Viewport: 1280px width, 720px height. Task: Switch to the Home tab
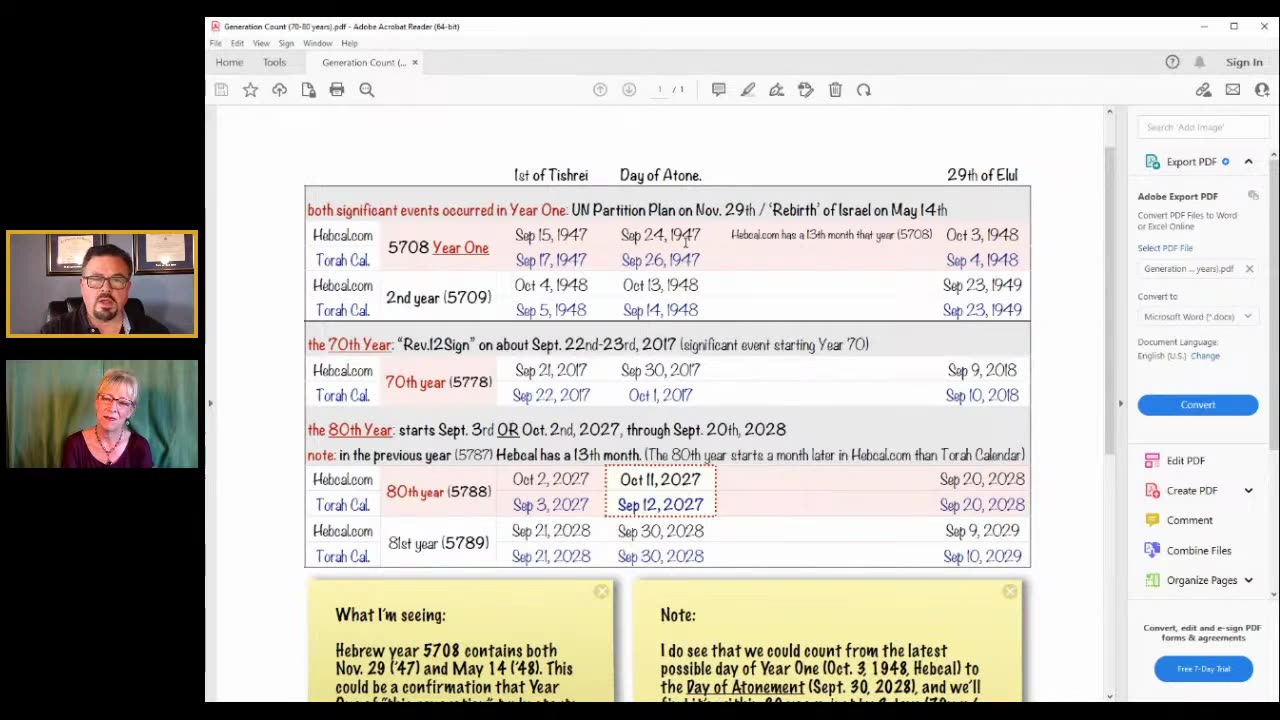coord(229,62)
